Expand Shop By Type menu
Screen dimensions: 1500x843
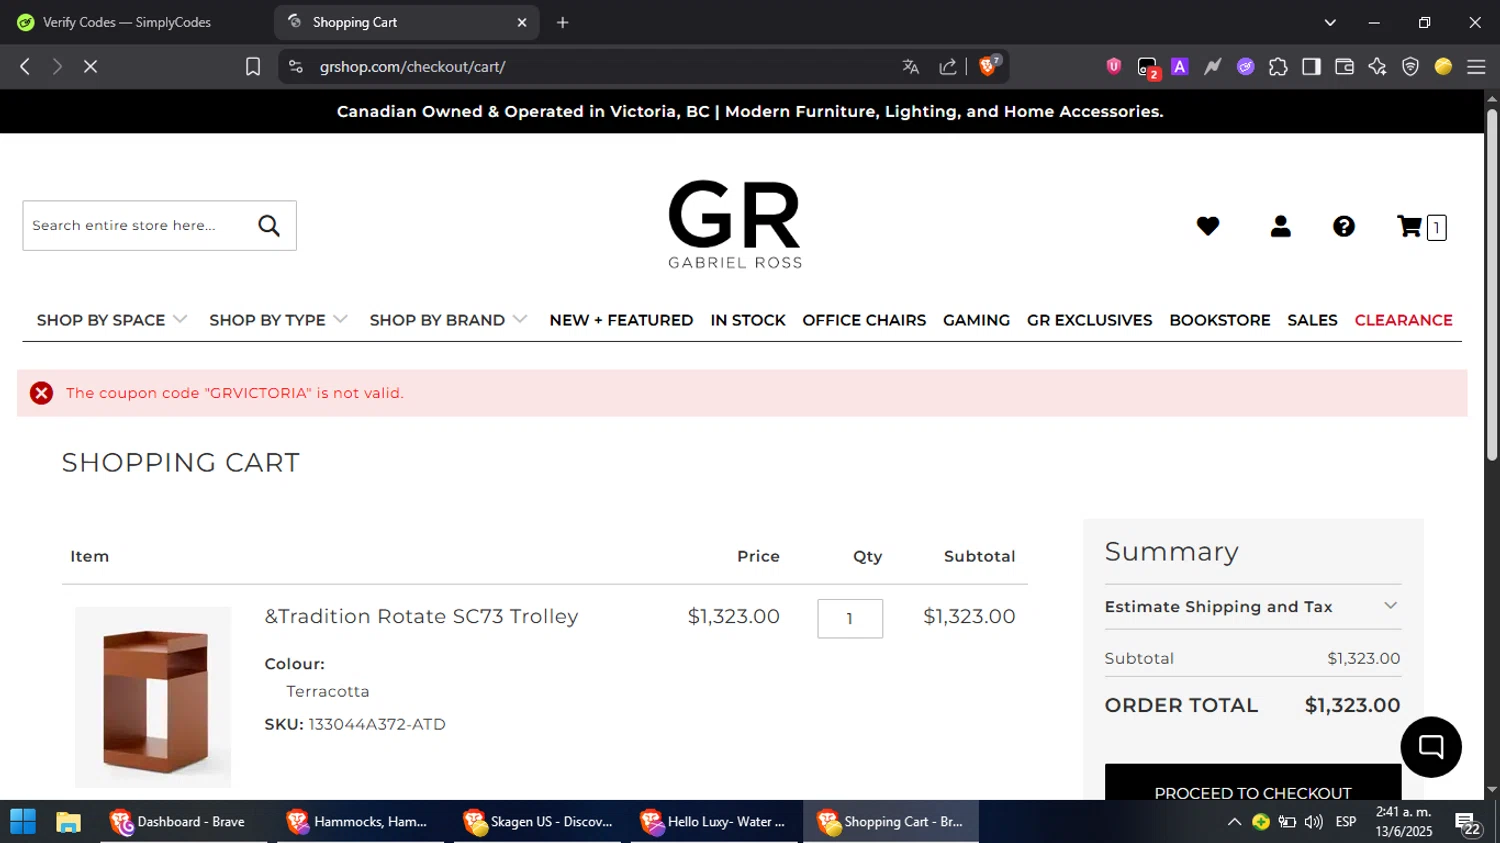278,320
